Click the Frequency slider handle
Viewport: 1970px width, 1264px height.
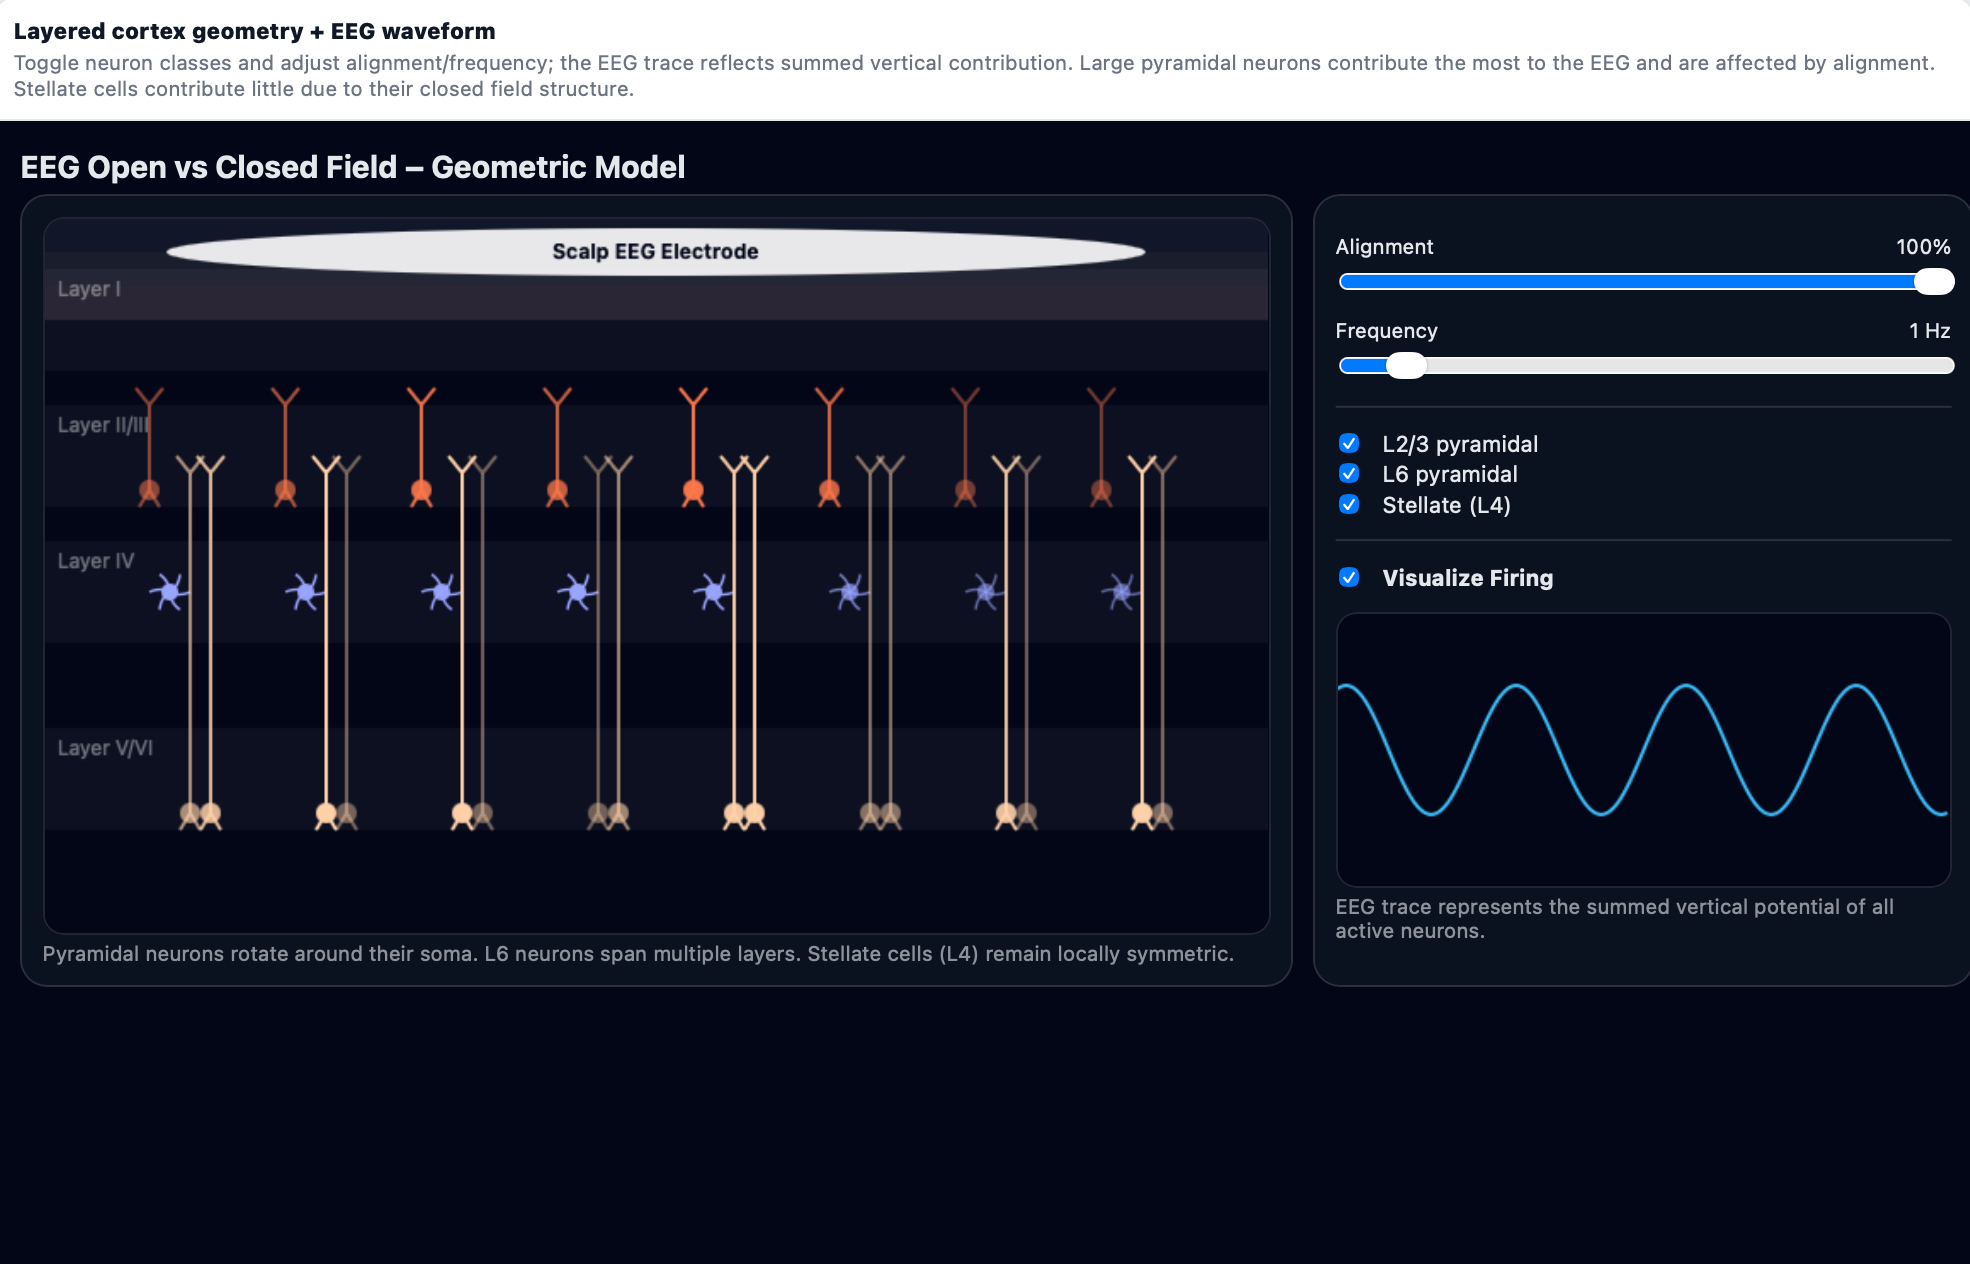[x=1406, y=366]
